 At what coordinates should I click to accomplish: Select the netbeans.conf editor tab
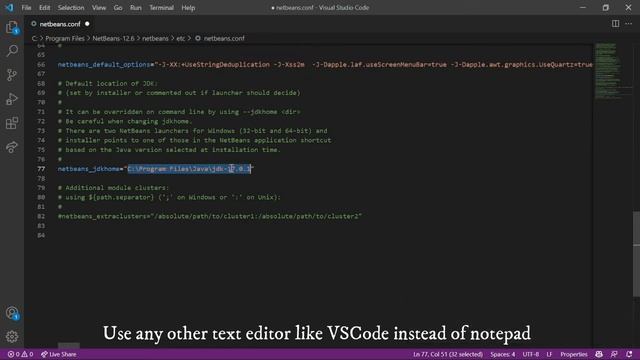[x=60, y=24]
